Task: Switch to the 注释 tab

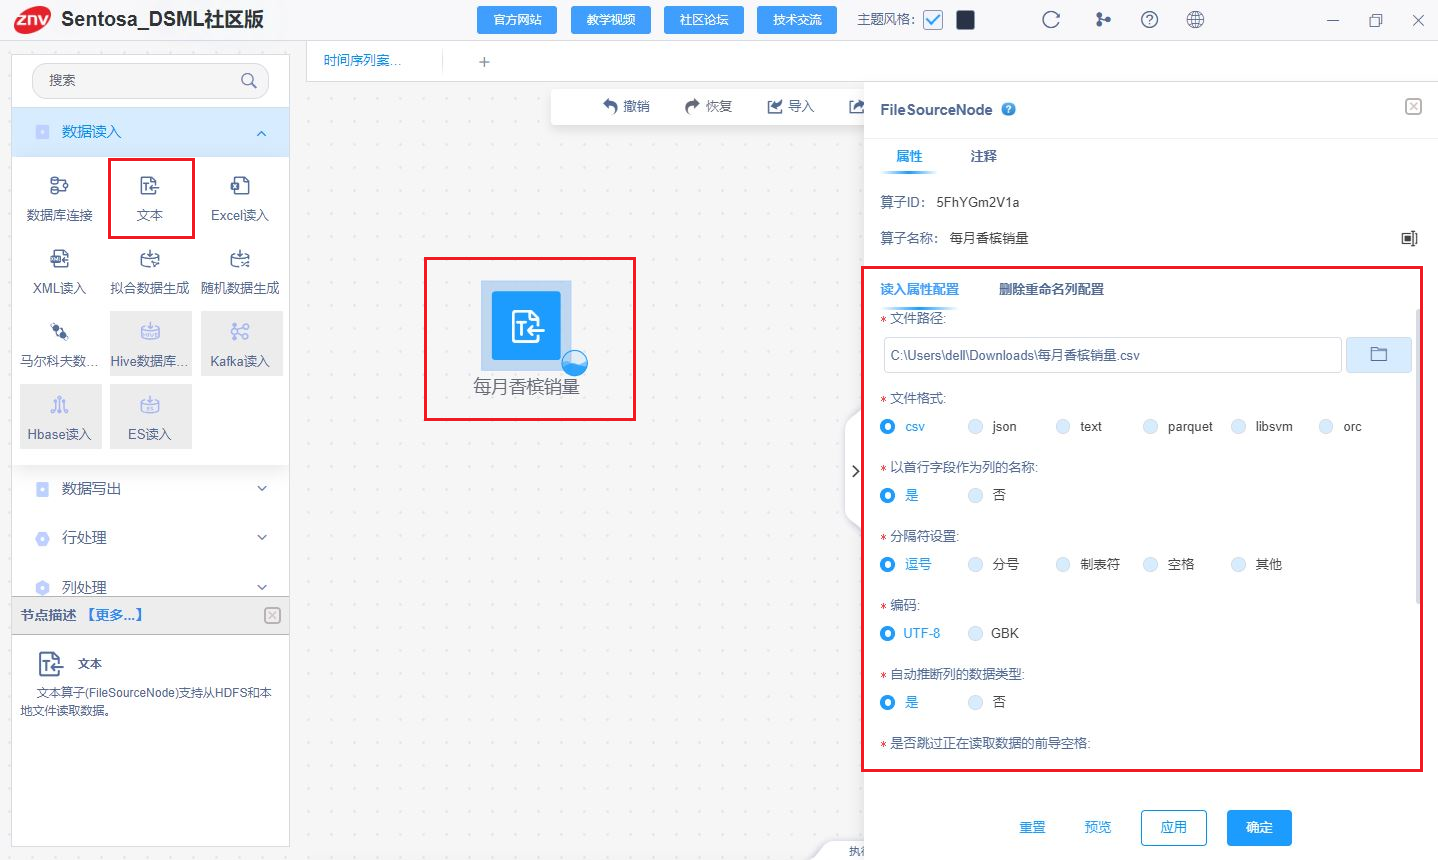Action: (984, 156)
